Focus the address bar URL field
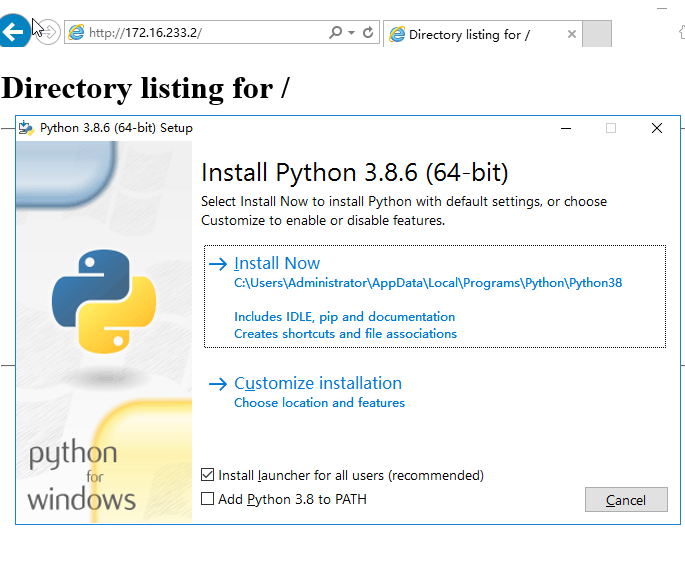 point(200,33)
